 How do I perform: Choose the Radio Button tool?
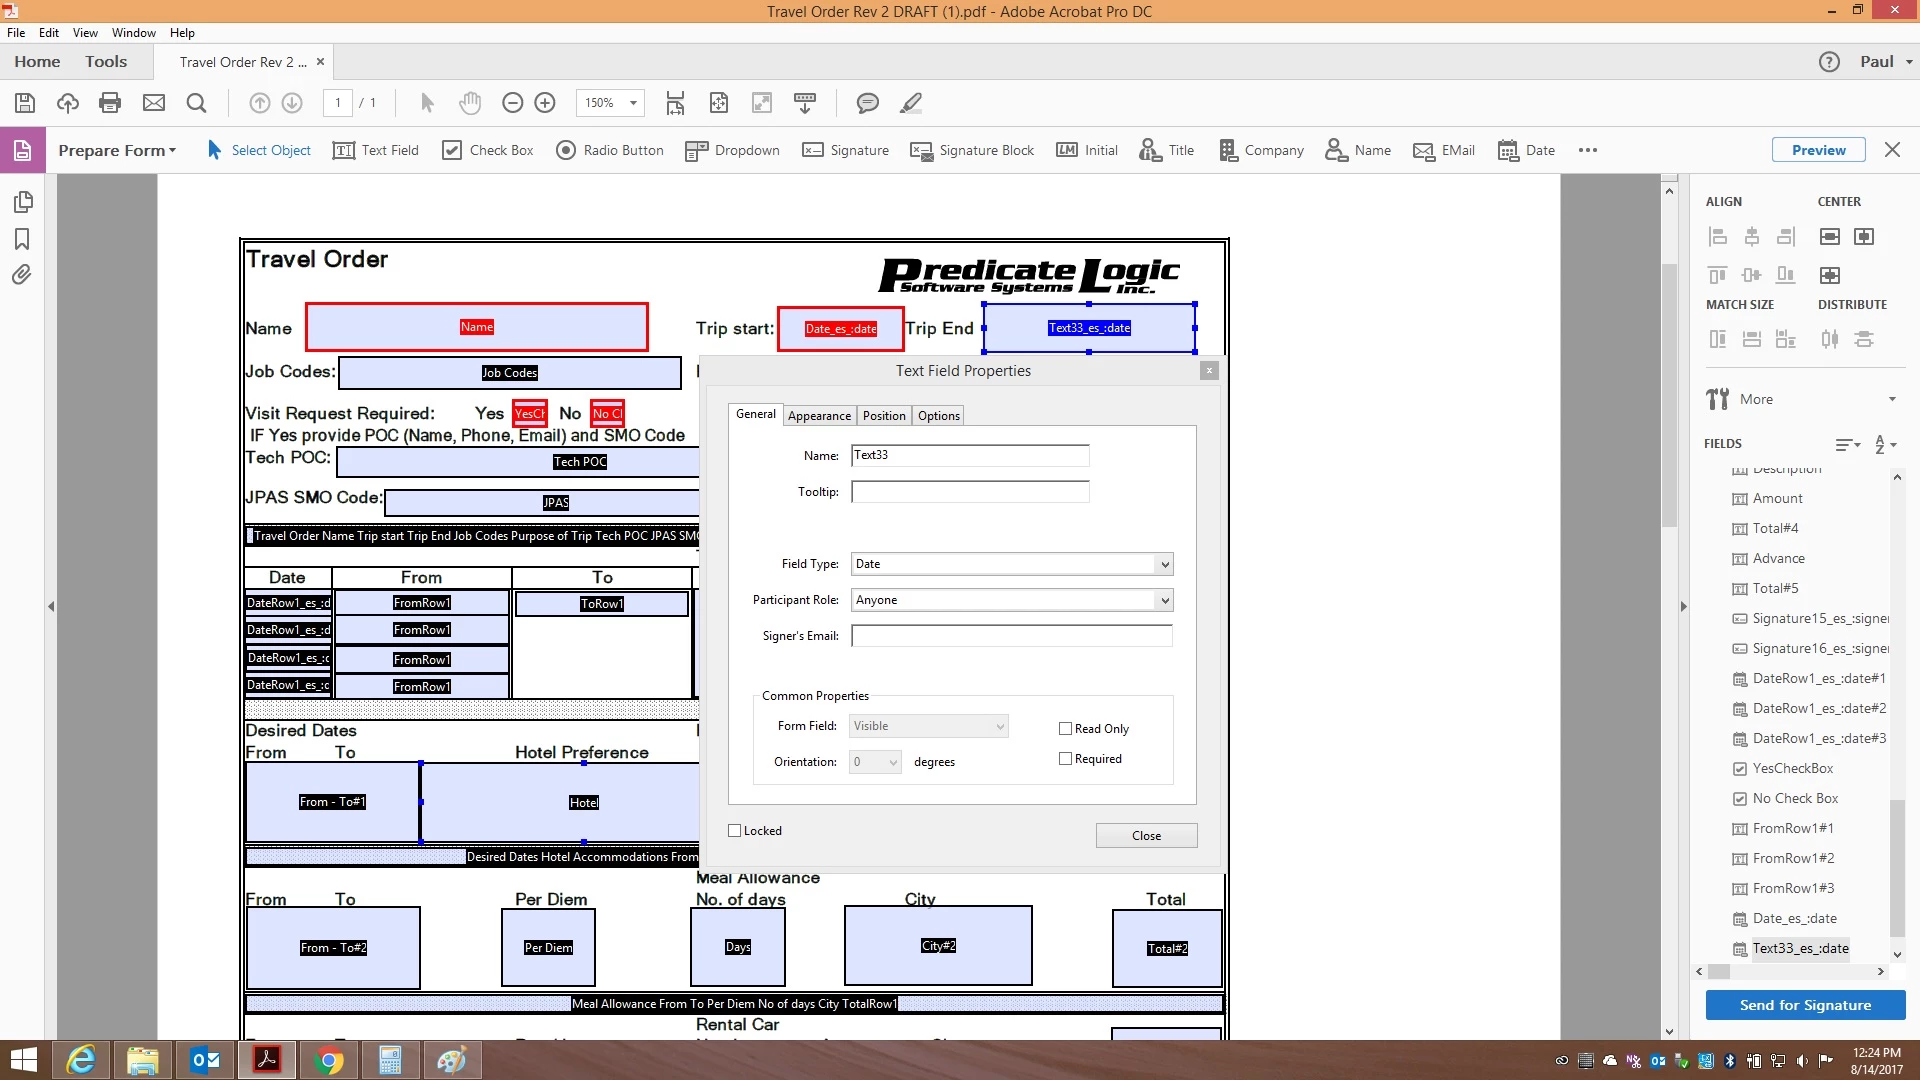coord(610,150)
